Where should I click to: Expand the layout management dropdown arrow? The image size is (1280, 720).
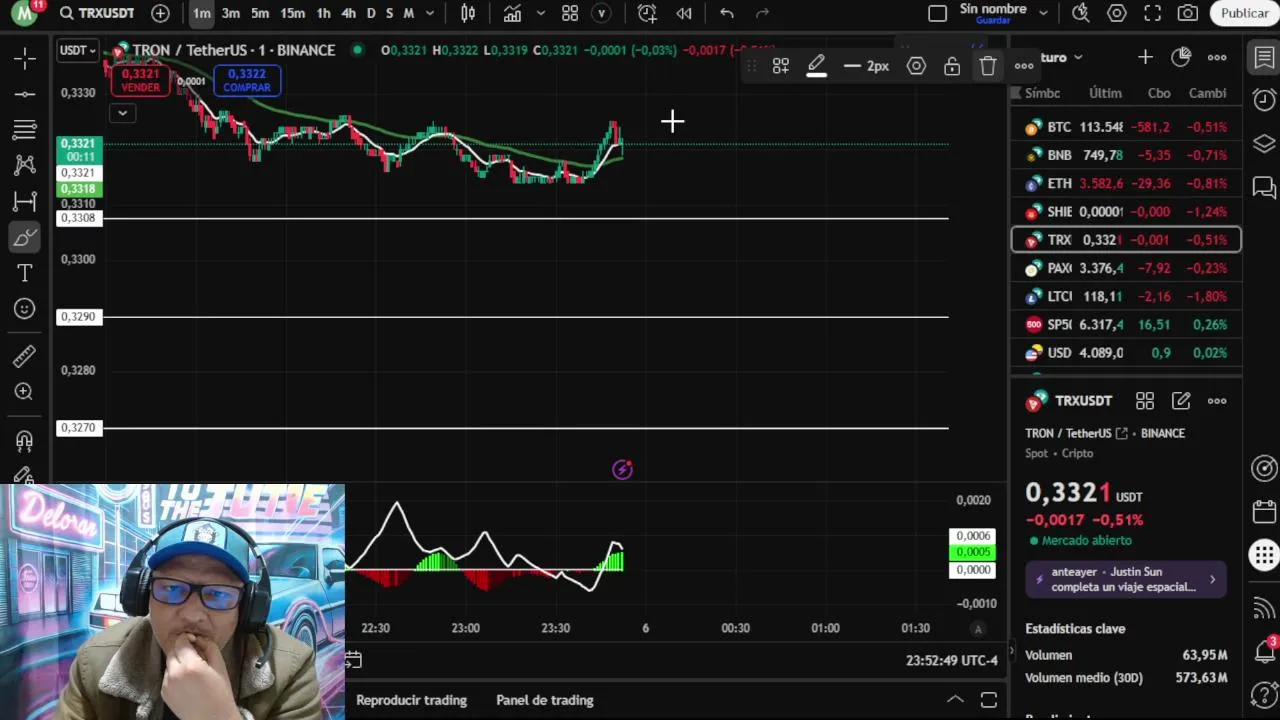coord(1043,13)
